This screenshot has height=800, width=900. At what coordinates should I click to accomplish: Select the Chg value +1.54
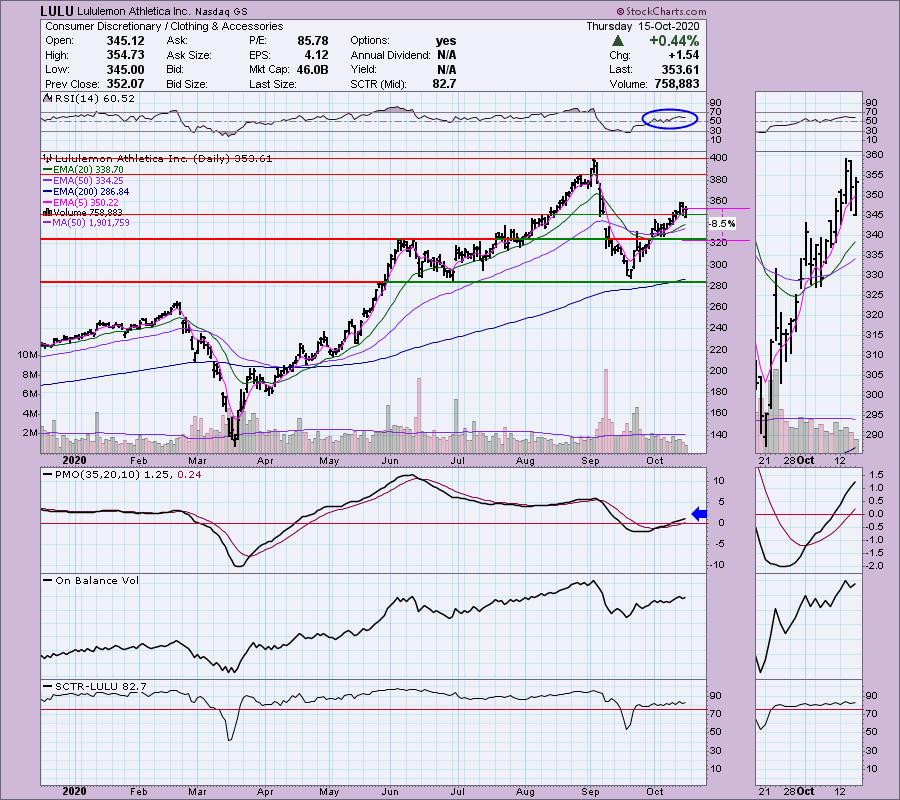click(x=684, y=55)
